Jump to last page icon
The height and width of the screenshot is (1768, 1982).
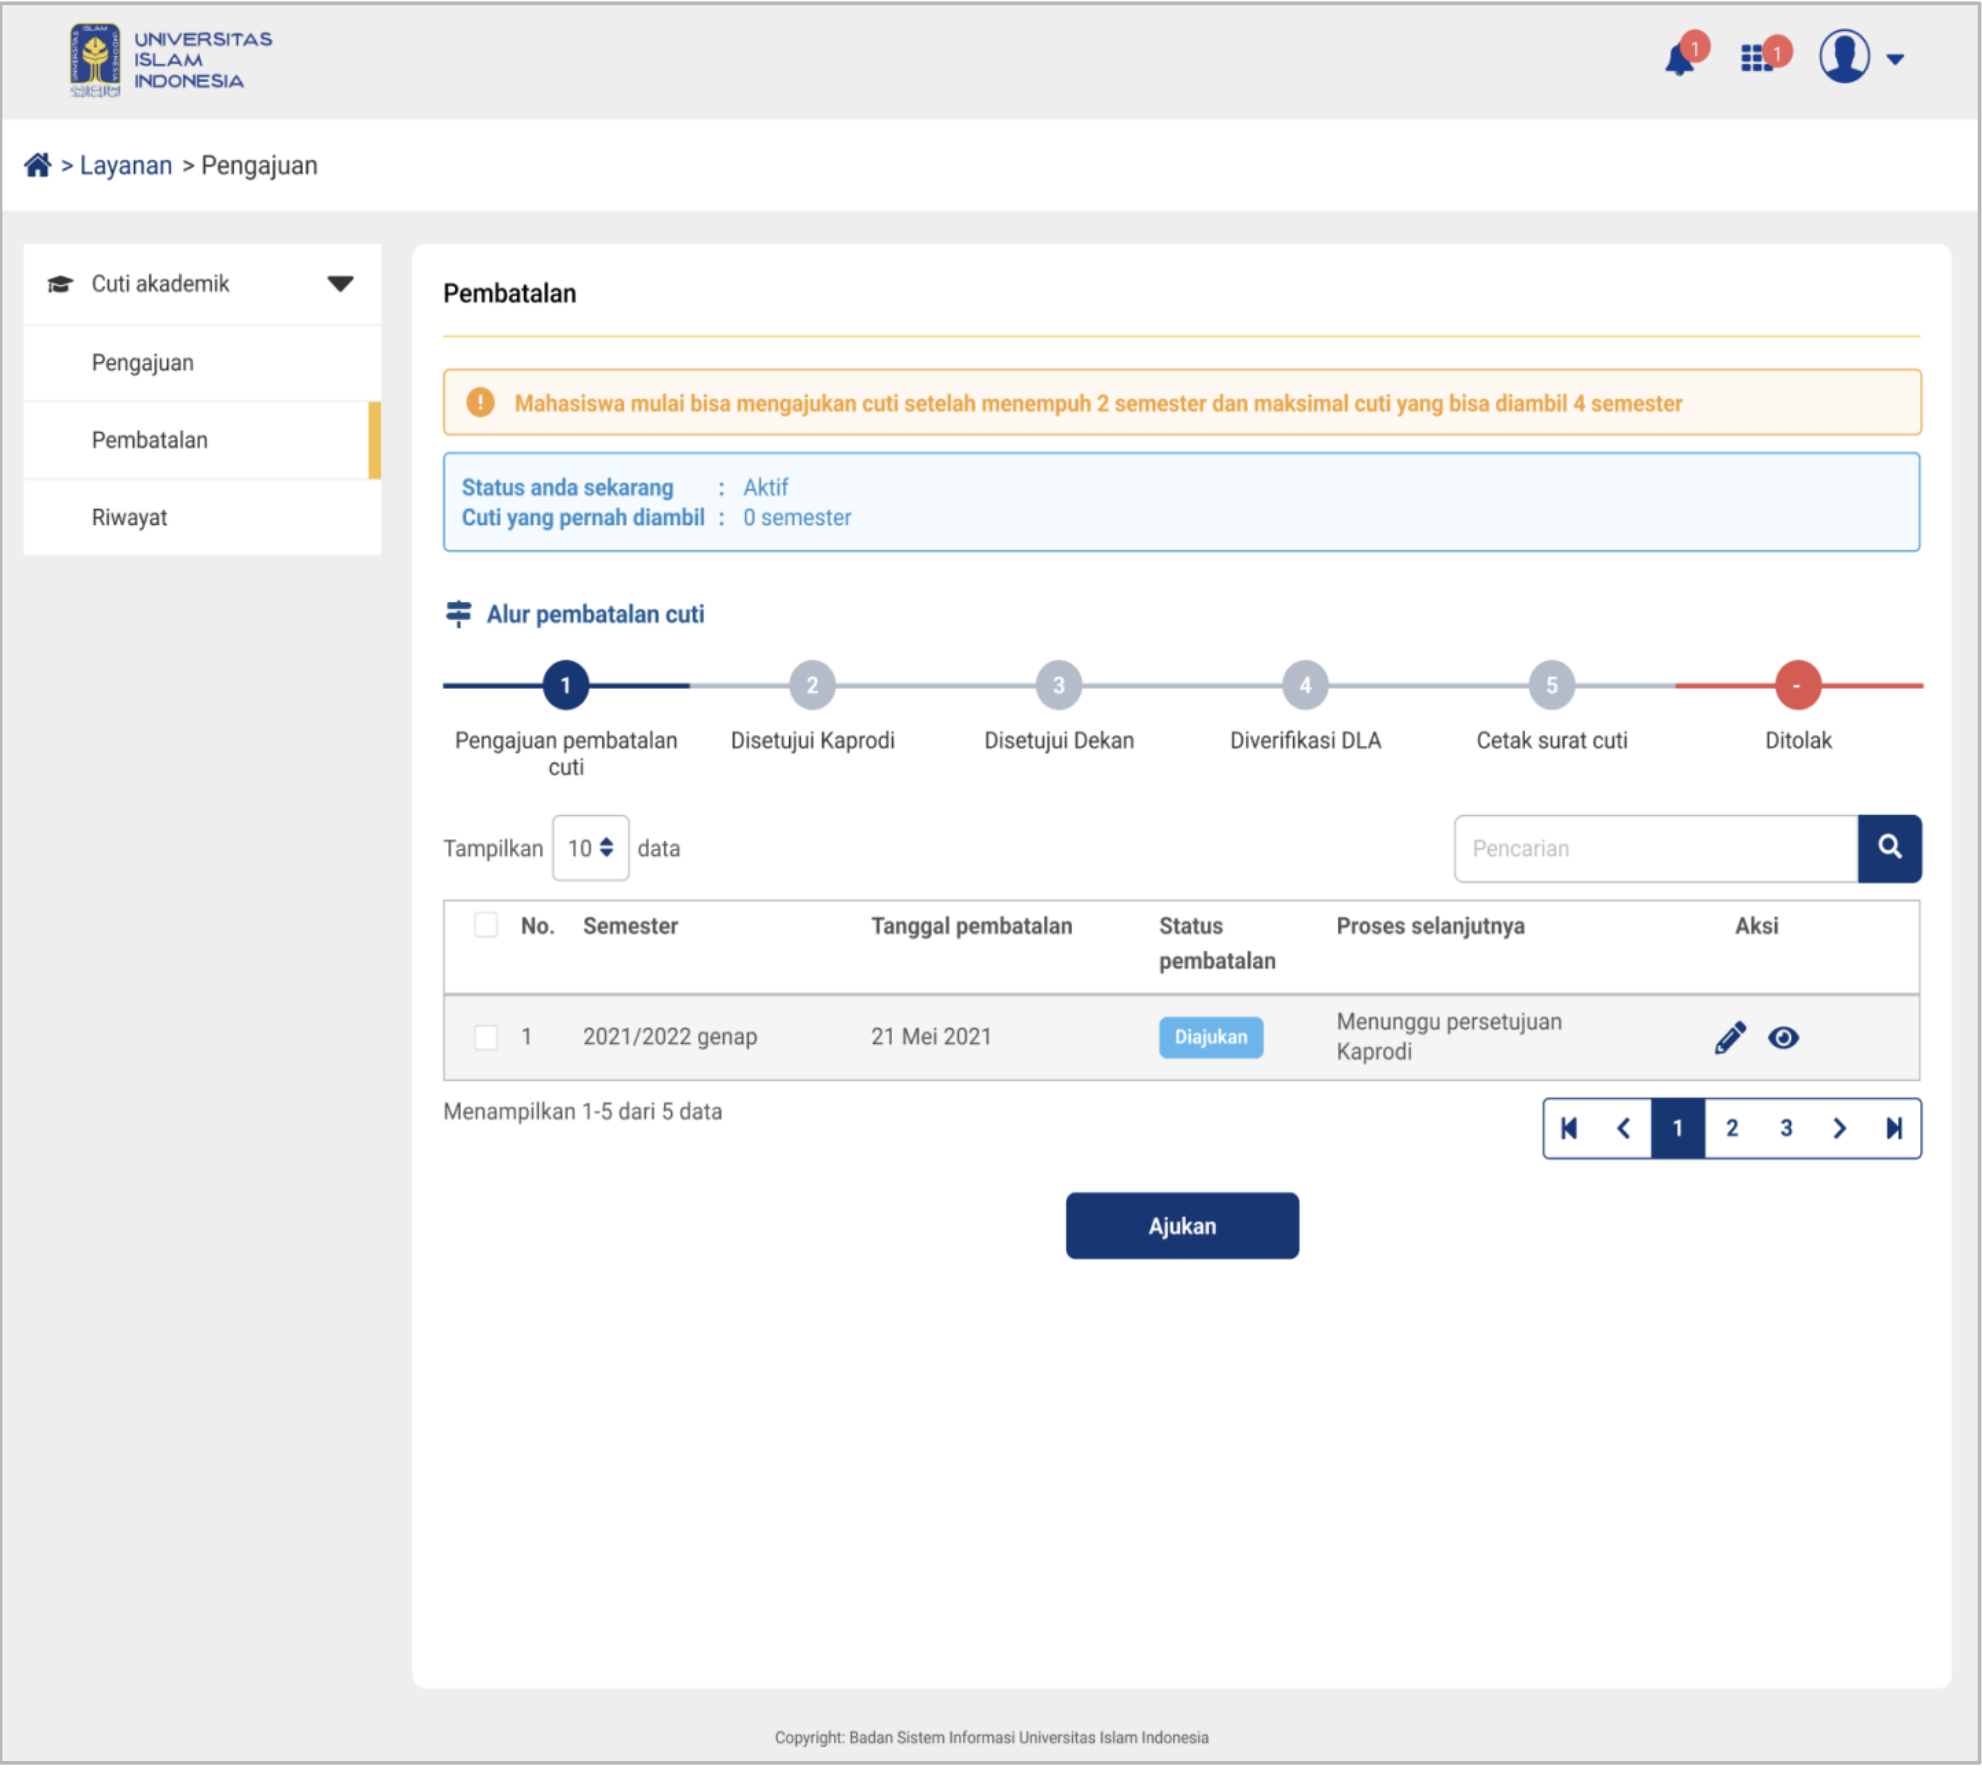pyautogui.click(x=1894, y=1128)
